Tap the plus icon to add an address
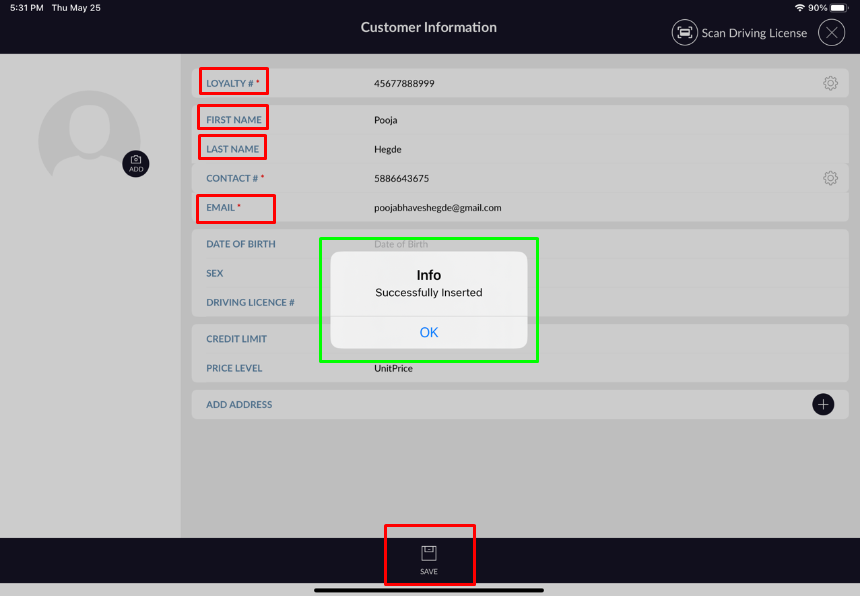Viewport: 860px width, 596px height. coord(823,404)
